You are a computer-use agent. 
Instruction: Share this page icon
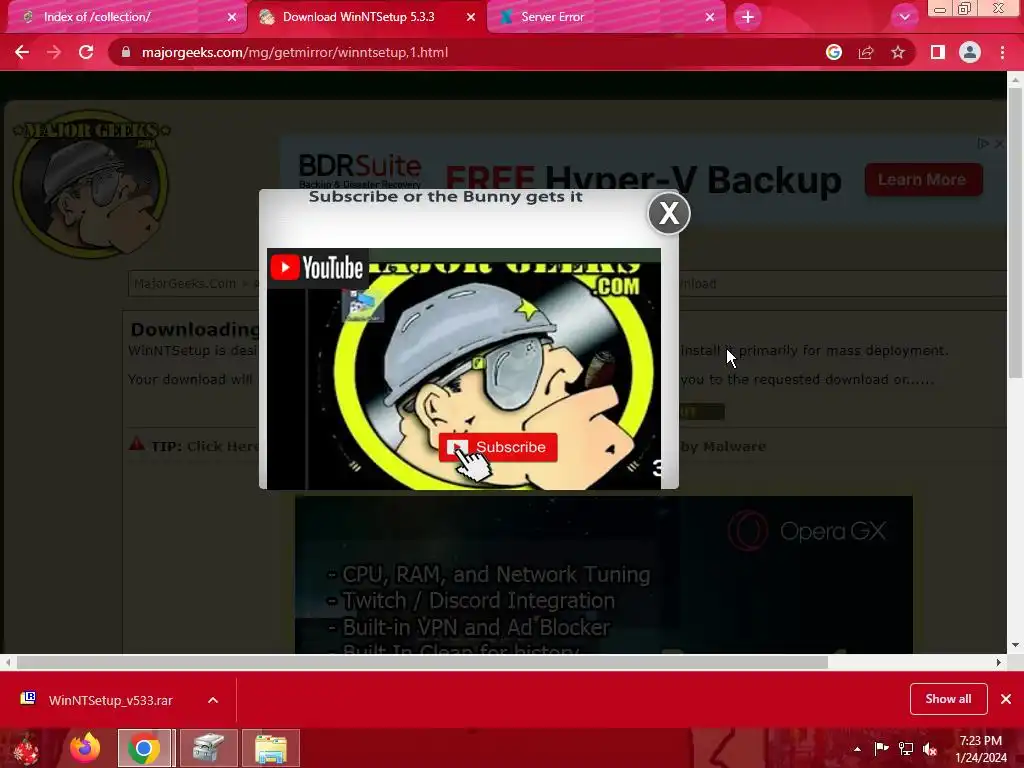coord(866,52)
